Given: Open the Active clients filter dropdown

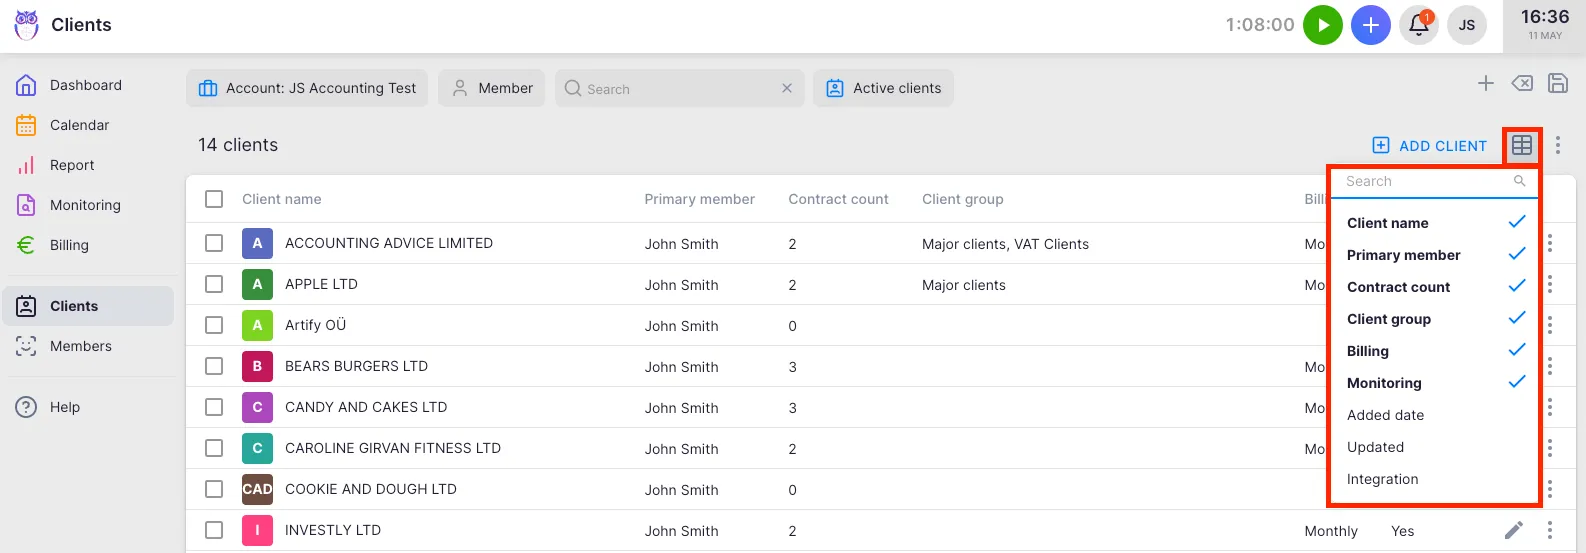Looking at the screenshot, I should [883, 88].
